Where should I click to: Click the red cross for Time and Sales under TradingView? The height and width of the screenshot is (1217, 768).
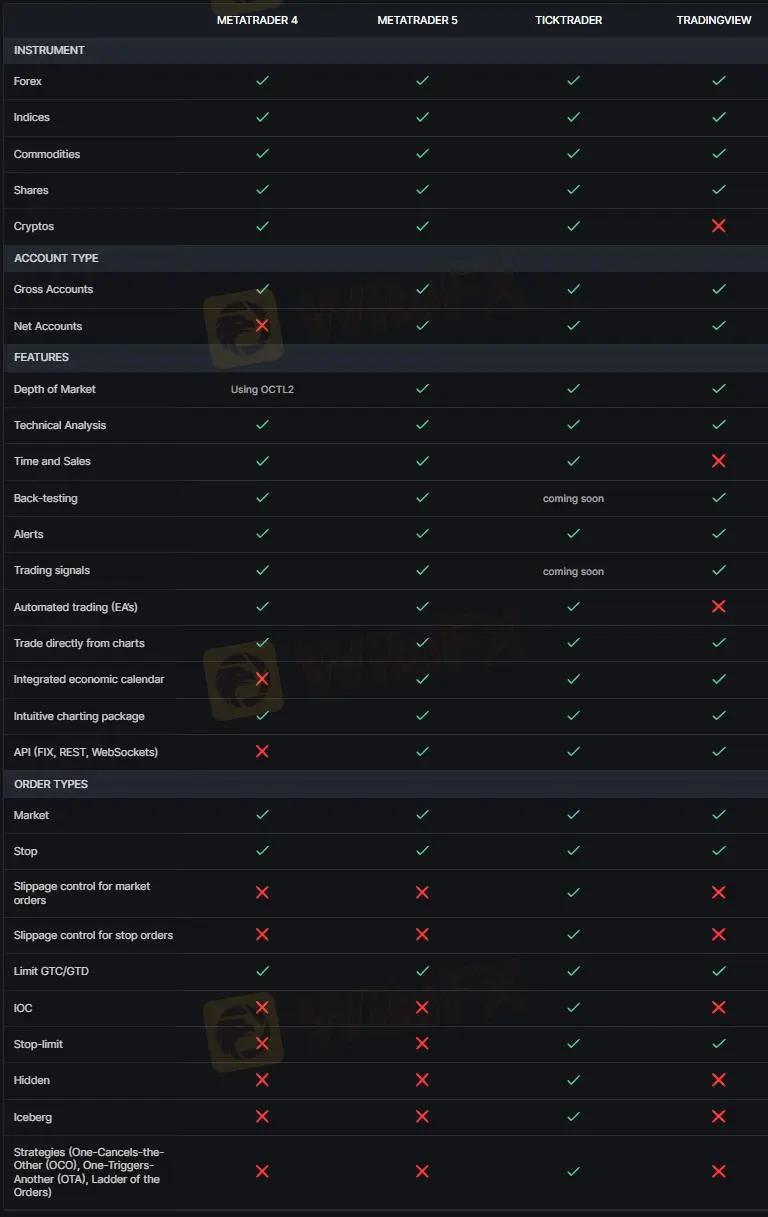[x=718, y=461]
